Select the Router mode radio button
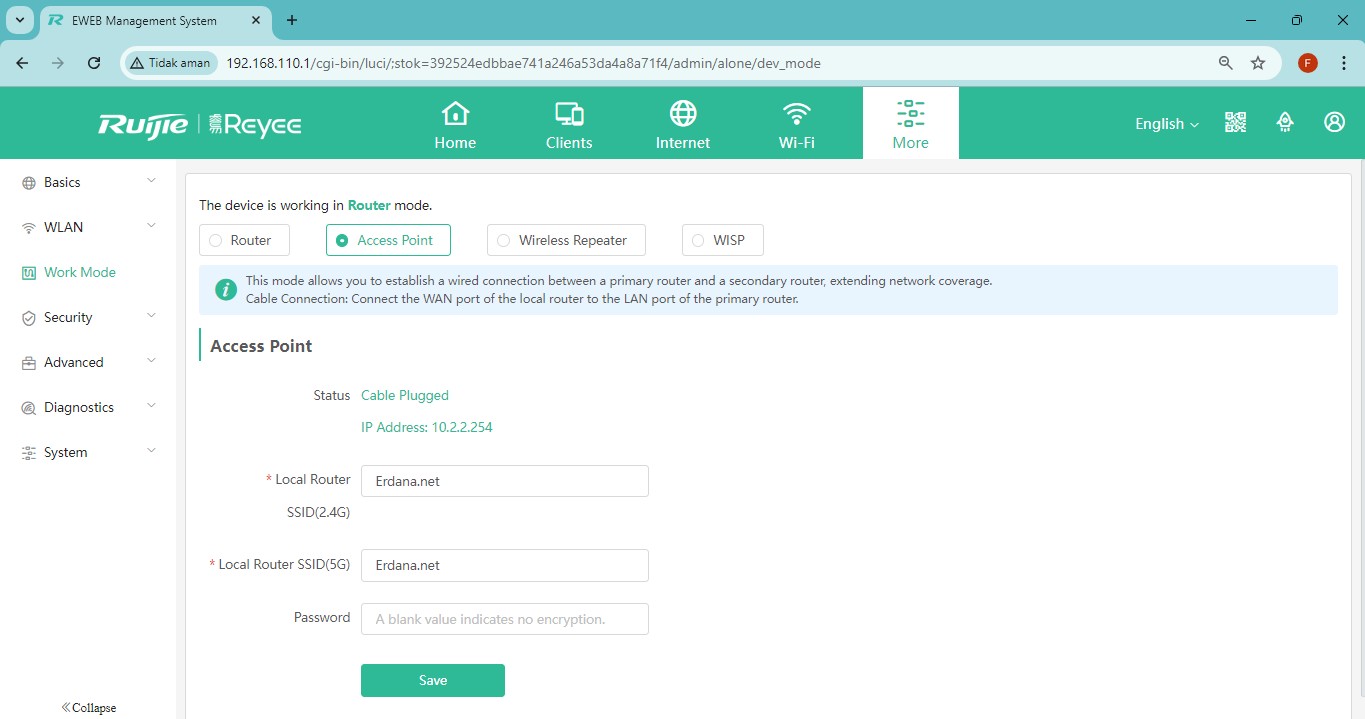This screenshot has height=719, width=1365. pos(216,240)
